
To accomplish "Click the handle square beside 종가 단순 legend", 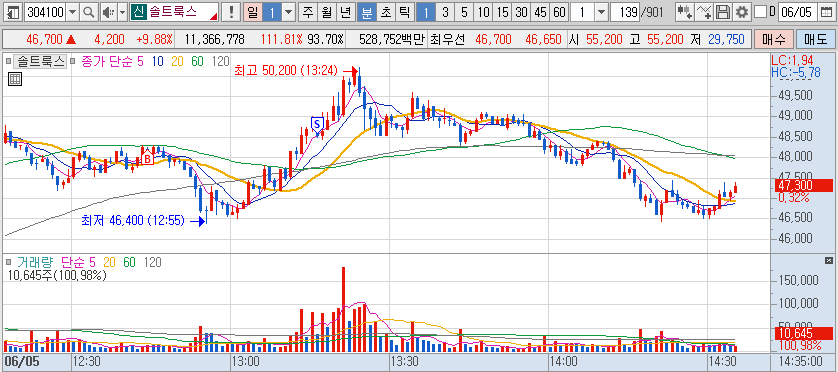I will [74, 61].
